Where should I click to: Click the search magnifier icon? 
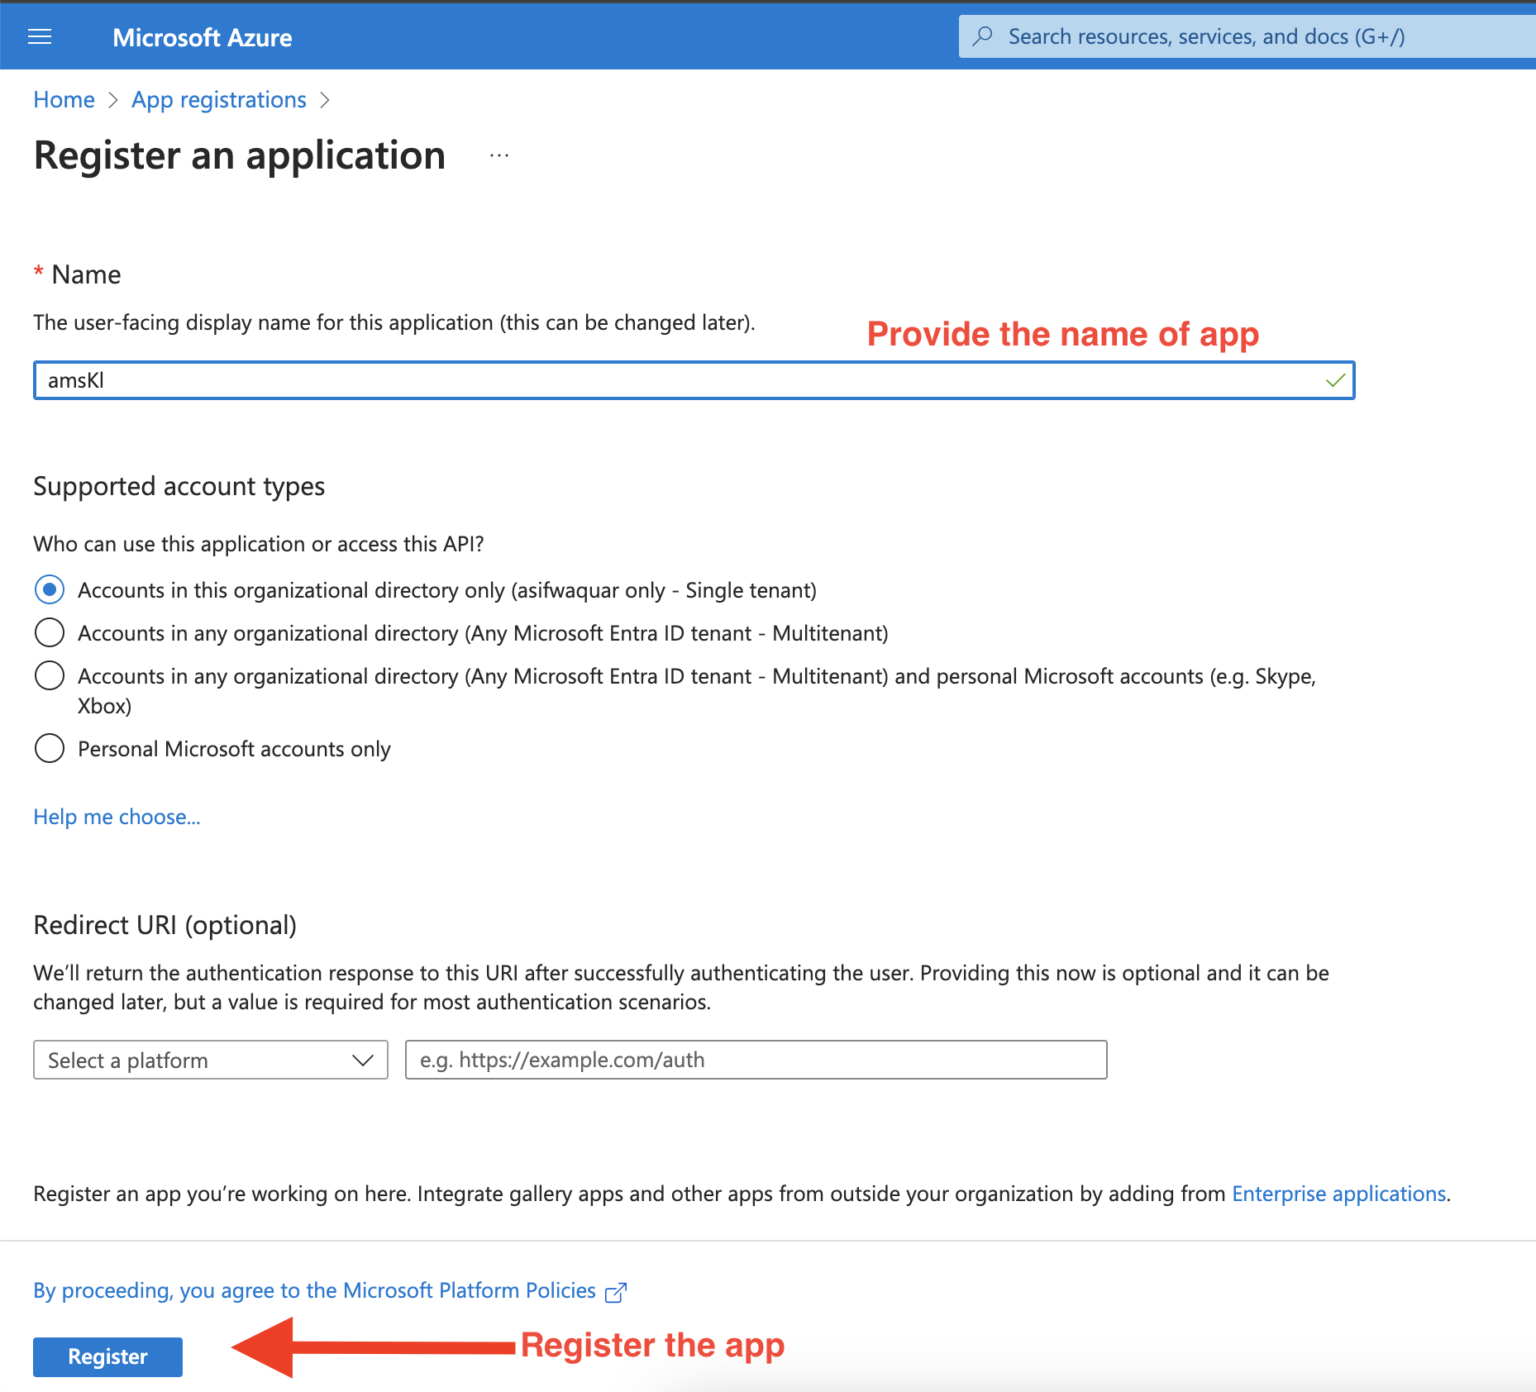982,36
